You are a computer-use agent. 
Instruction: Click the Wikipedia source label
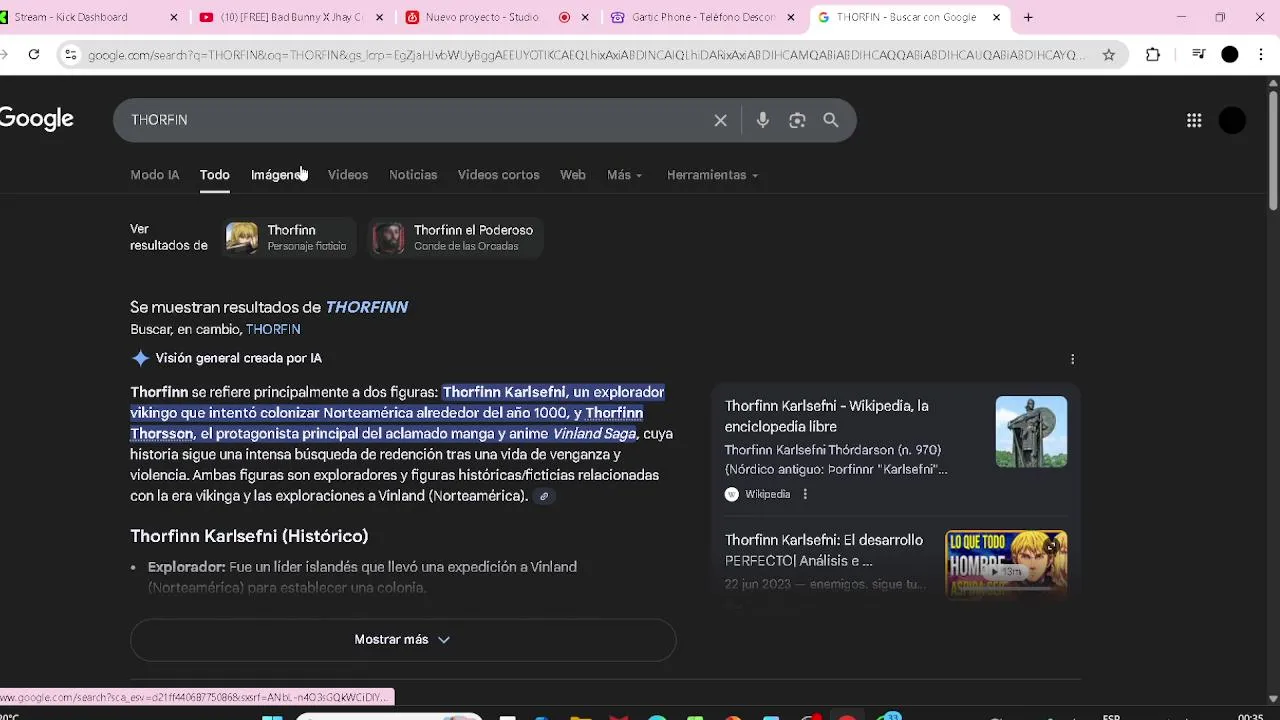[767, 494]
